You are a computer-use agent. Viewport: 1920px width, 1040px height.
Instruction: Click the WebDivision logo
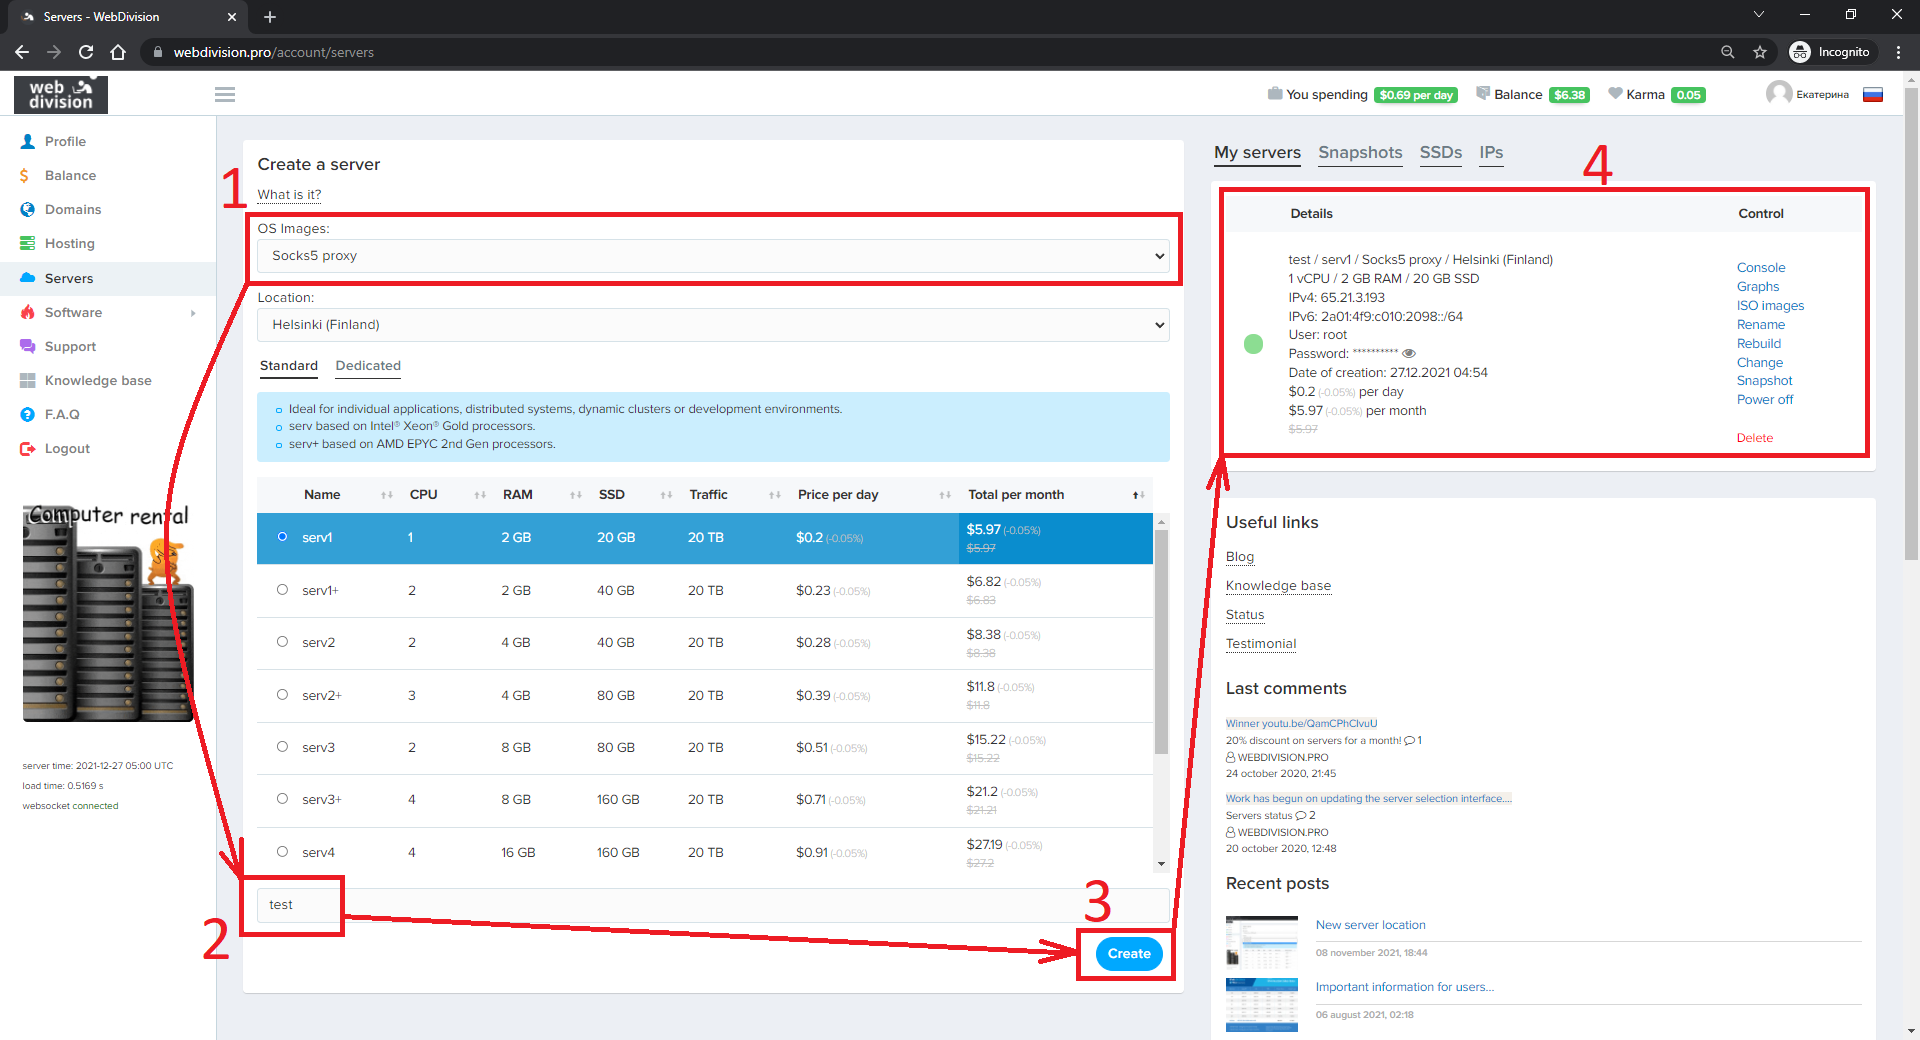pyautogui.click(x=61, y=95)
